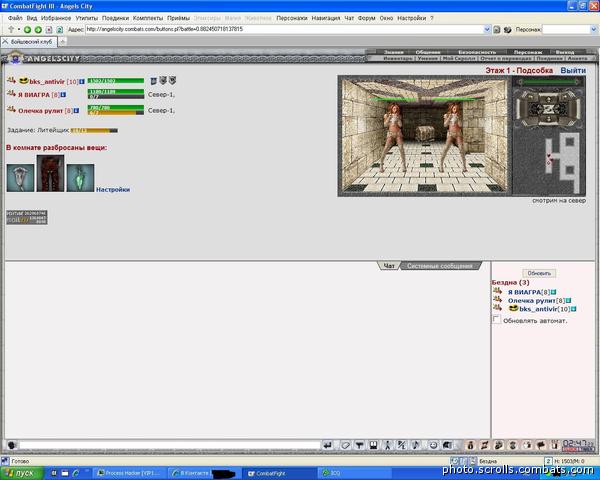This screenshot has width=600, height=480.
Task: Switch to the Чат tab
Action: (389, 266)
